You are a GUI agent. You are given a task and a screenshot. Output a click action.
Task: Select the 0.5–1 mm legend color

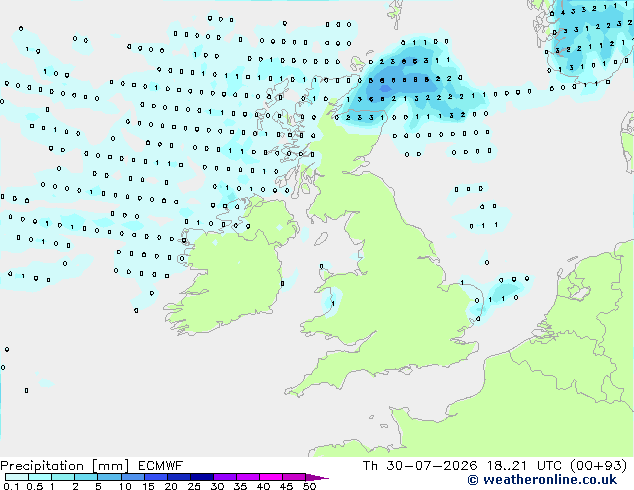(x=40, y=477)
